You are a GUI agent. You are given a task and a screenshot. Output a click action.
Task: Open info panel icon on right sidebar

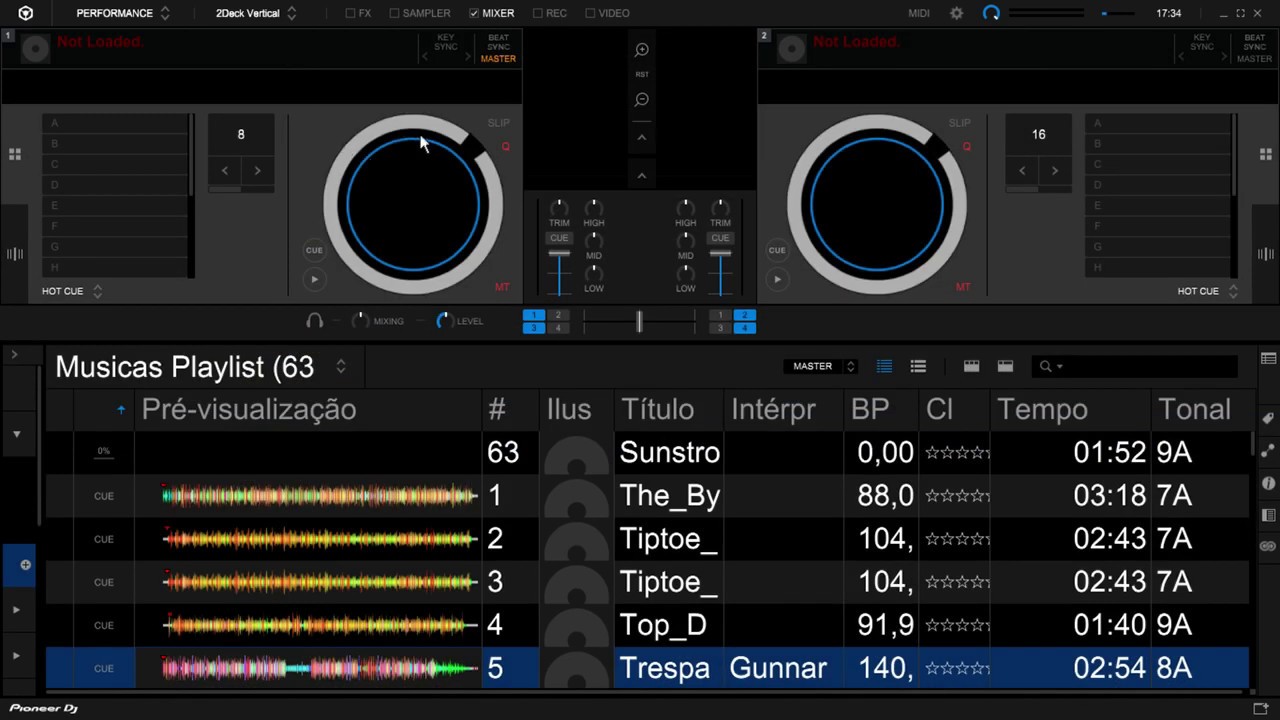1268,483
